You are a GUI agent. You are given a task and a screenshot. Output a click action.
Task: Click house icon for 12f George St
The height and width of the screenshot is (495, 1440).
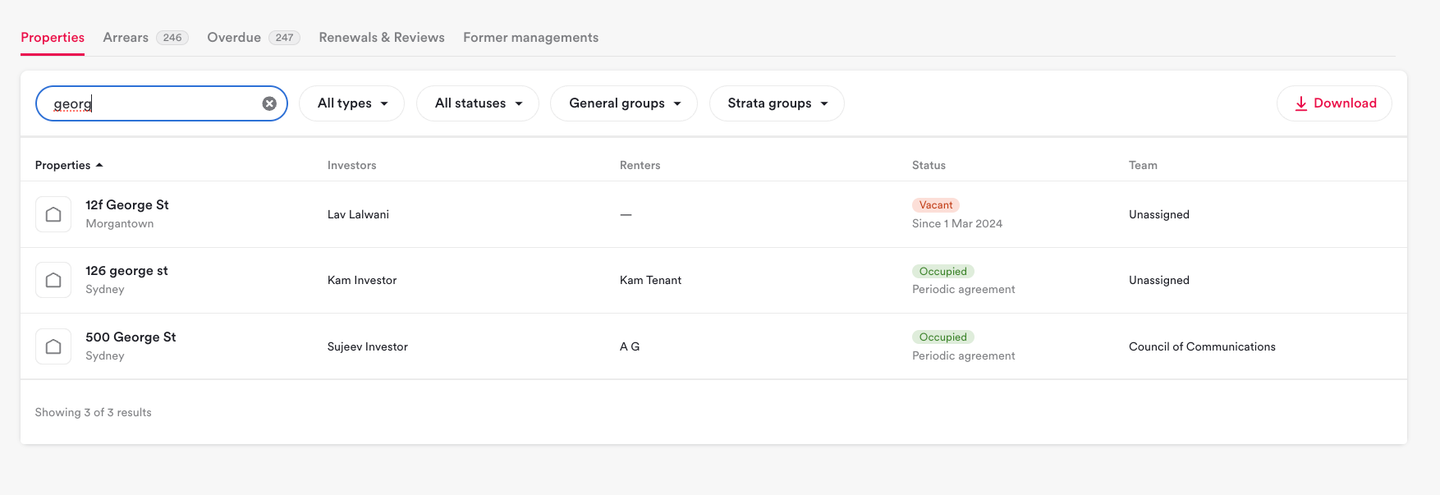[x=53, y=214]
